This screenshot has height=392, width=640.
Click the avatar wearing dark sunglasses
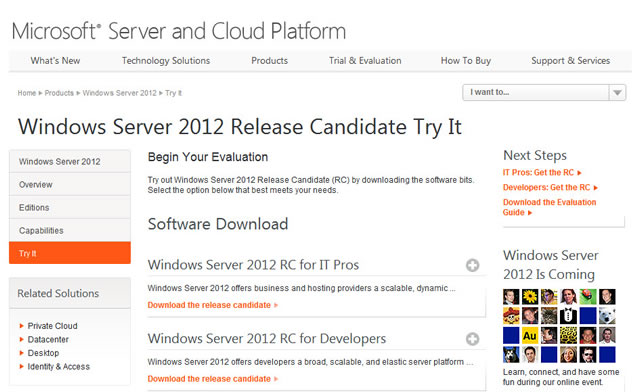tap(588, 354)
